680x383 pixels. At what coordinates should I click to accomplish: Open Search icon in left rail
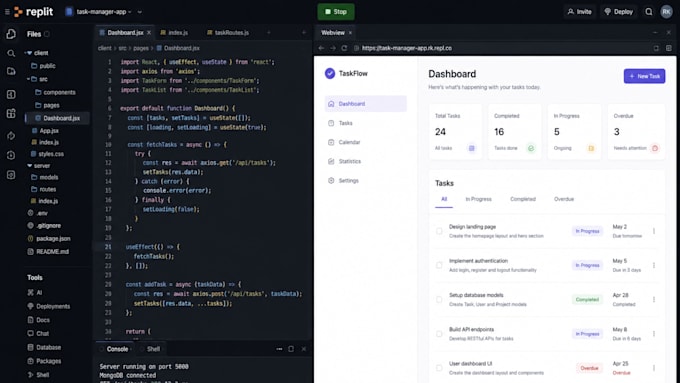click(11, 53)
